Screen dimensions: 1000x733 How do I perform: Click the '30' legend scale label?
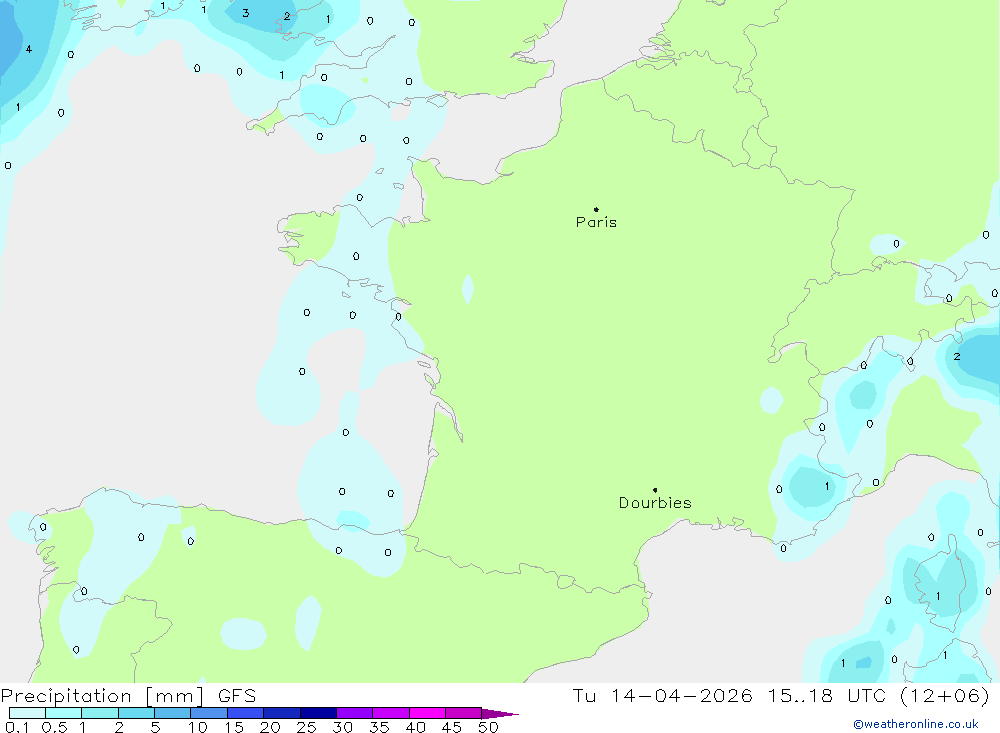343,727
